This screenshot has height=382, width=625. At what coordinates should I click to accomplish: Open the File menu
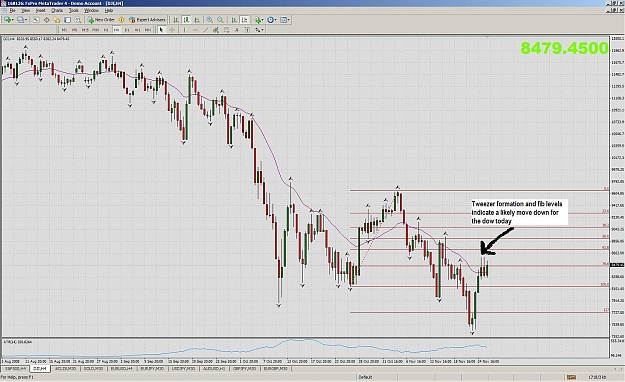point(12,10)
